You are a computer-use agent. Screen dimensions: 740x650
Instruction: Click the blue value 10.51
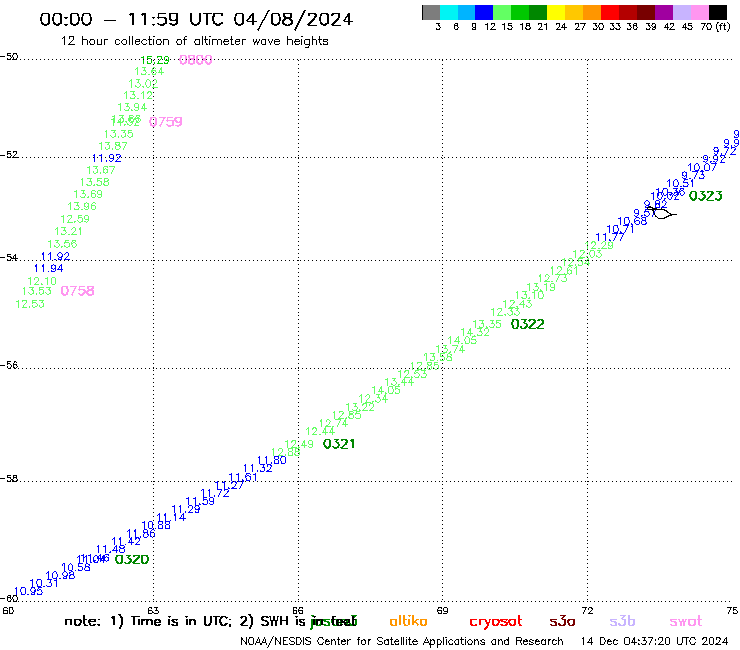[681, 183]
